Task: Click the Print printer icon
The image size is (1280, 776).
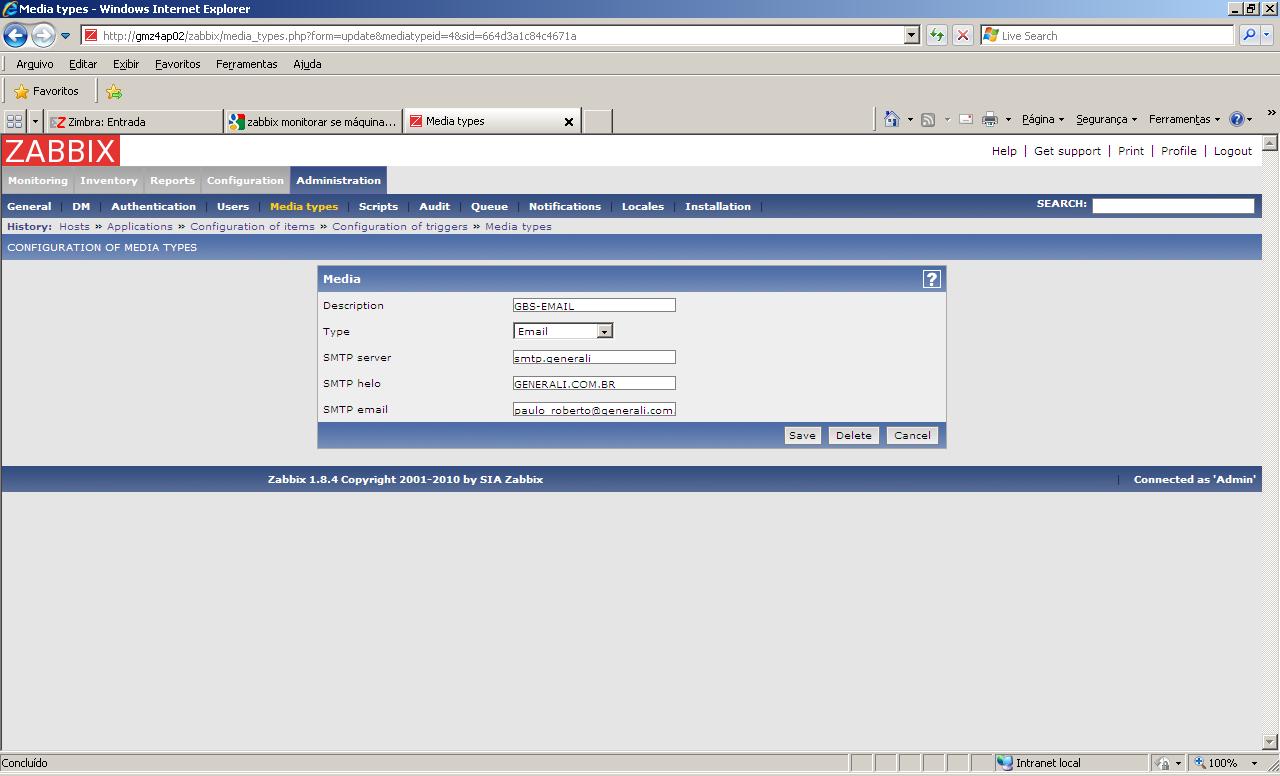Action: 990,119
